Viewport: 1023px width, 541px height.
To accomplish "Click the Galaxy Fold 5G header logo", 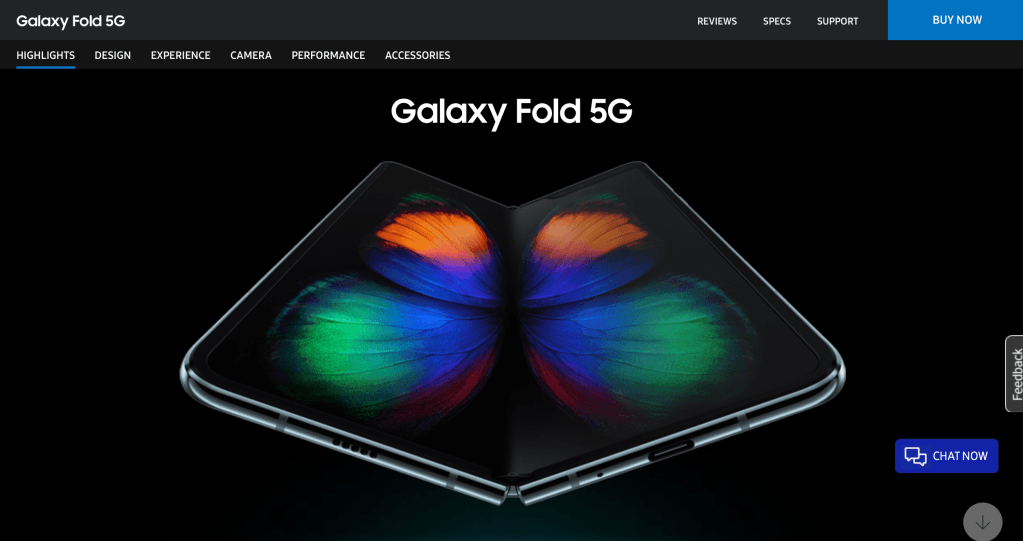I will [70, 21].
